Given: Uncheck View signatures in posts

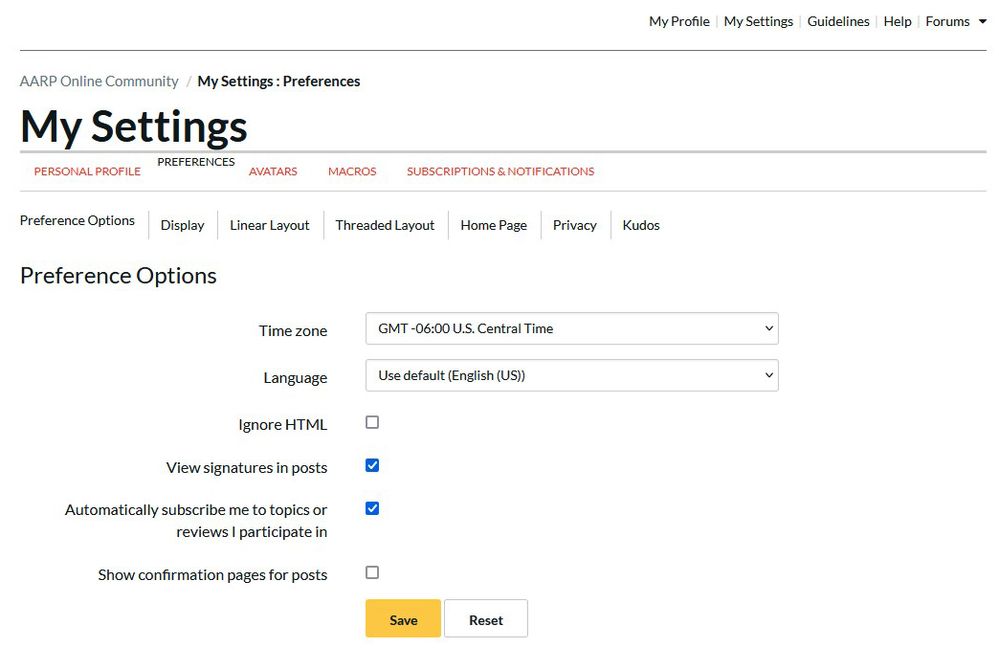Looking at the screenshot, I should click(x=372, y=466).
